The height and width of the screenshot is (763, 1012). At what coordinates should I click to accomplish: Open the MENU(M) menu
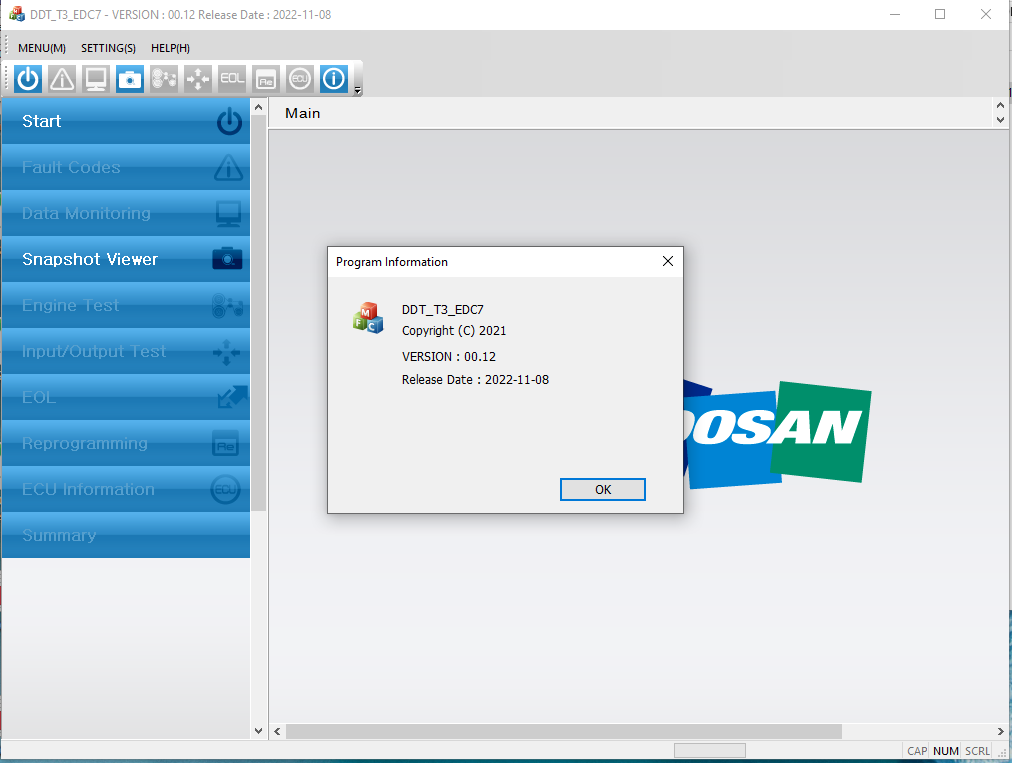42,48
